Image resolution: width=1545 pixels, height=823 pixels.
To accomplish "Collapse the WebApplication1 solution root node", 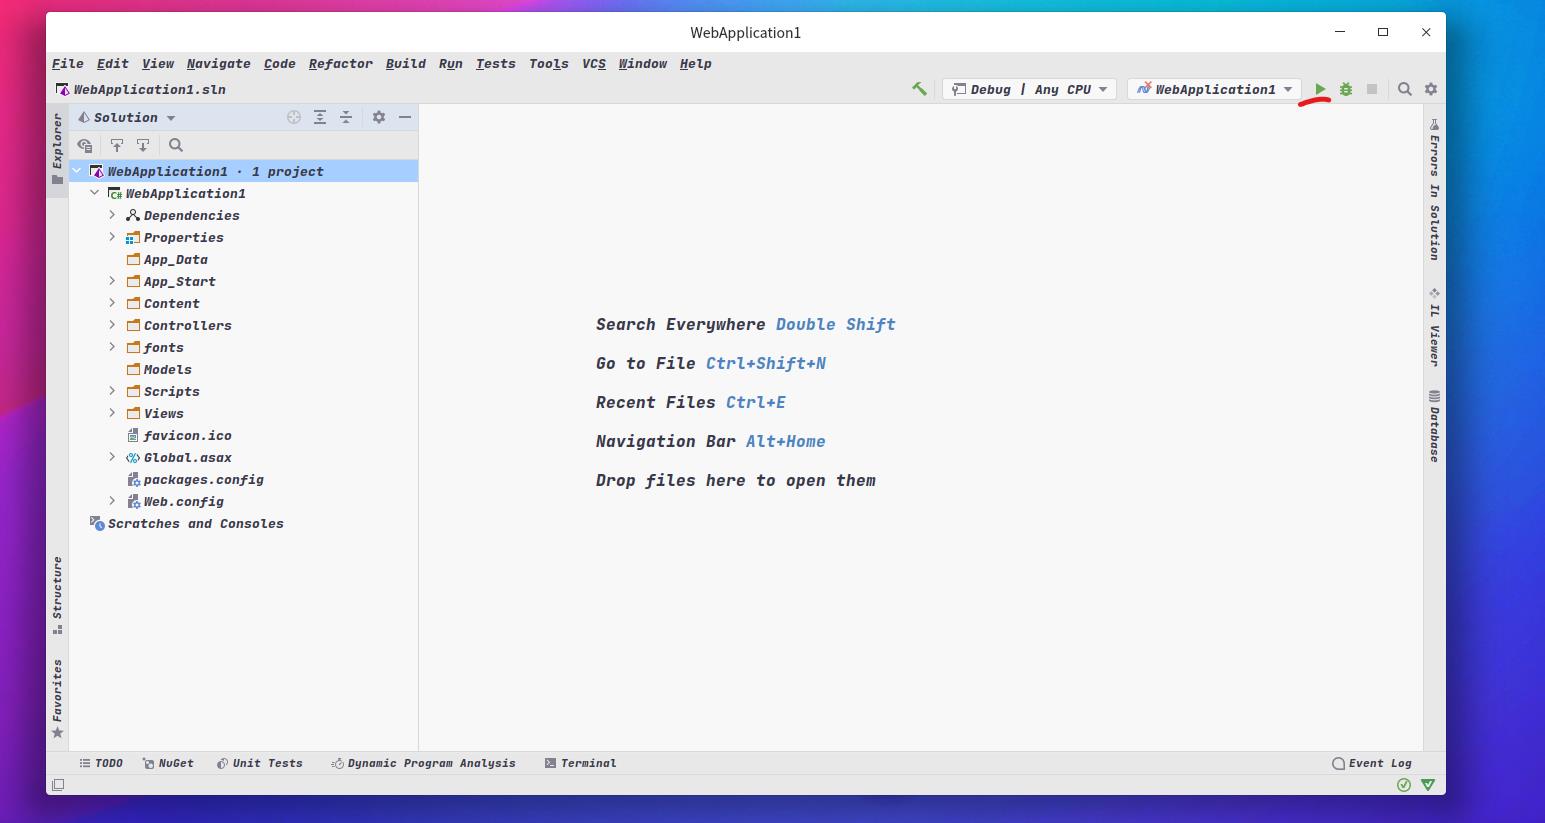I will (x=77, y=171).
